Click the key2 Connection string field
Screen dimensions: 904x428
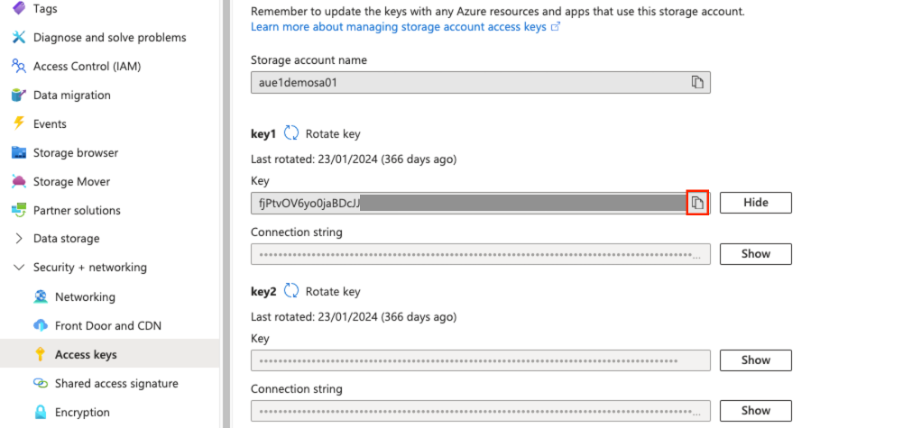click(x=480, y=411)
